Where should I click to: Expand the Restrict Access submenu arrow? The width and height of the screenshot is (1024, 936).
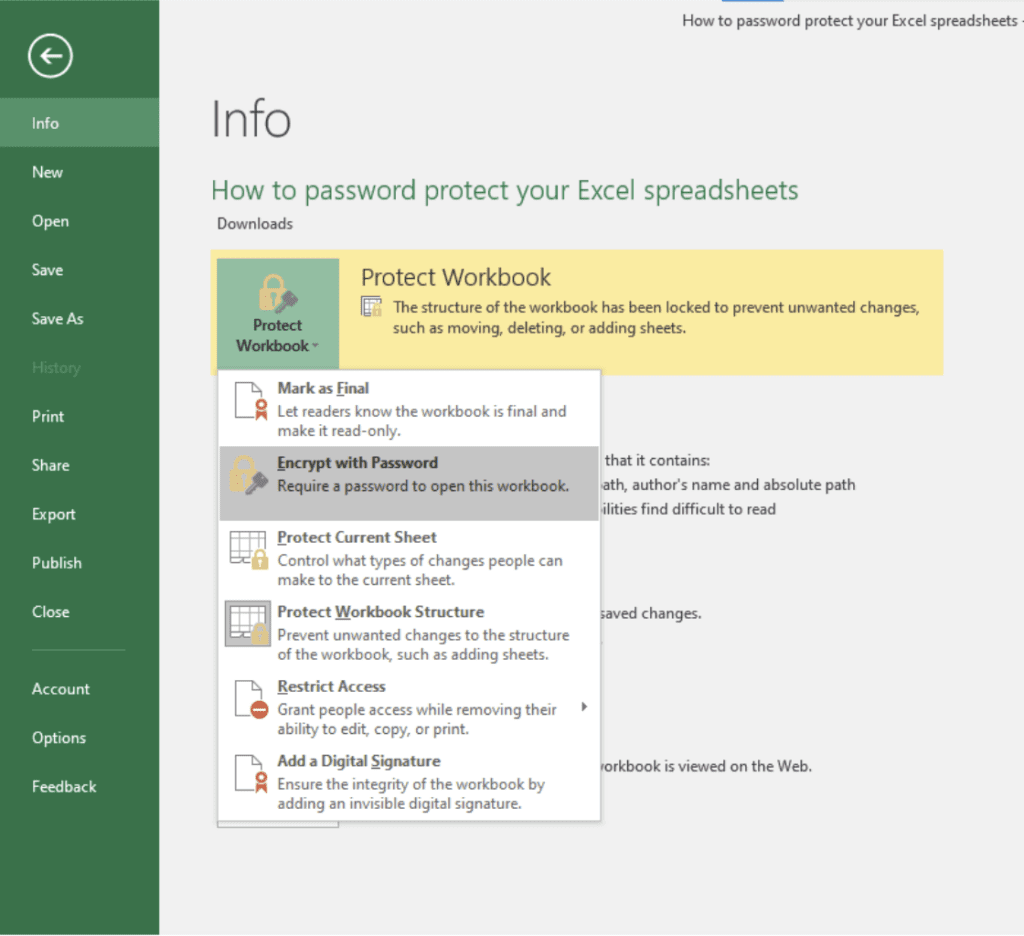click(585, 707)
